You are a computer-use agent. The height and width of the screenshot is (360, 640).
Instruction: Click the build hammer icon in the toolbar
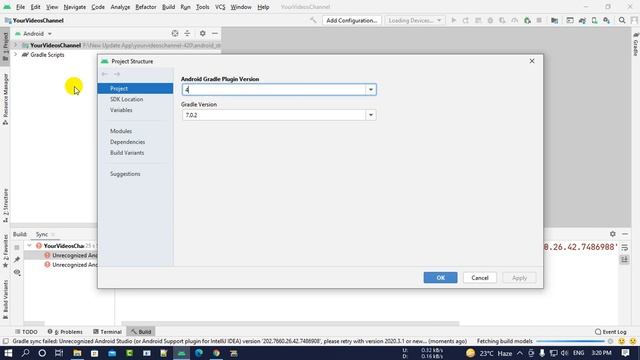coord(313,20)
